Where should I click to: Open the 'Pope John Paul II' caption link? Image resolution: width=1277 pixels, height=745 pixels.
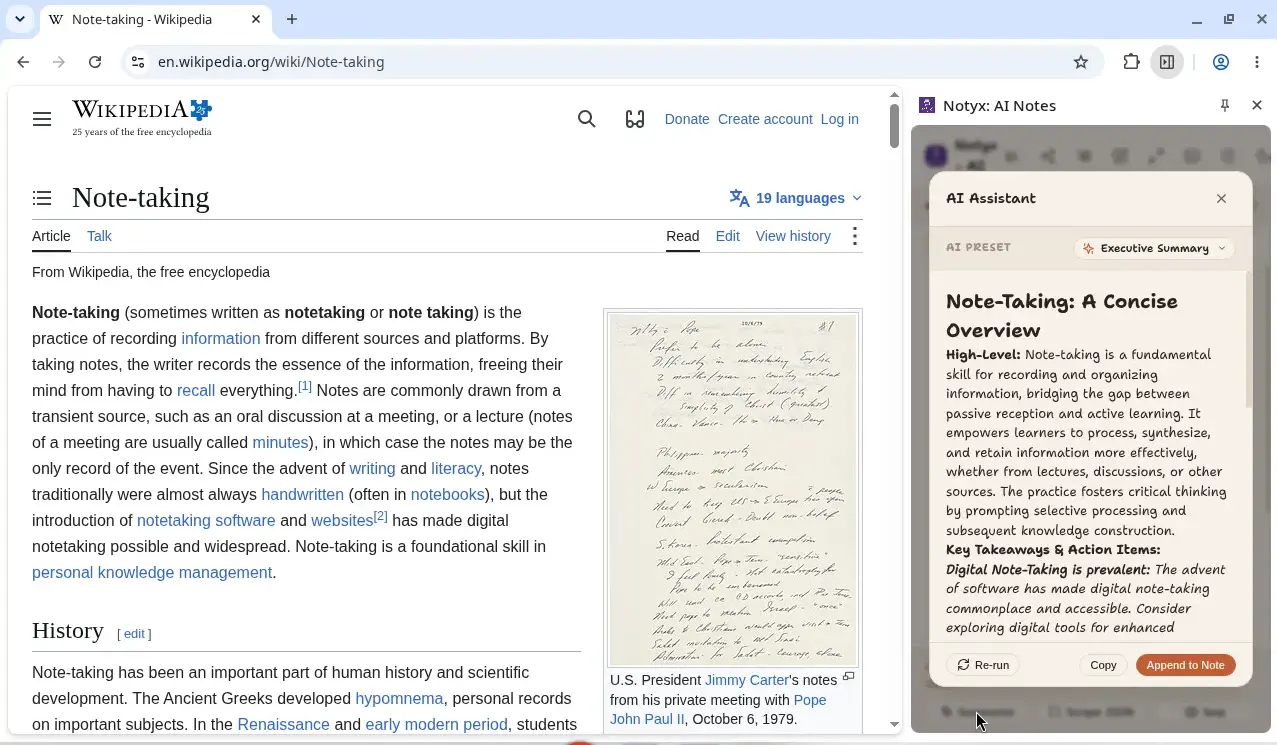[x=718, y=709]
